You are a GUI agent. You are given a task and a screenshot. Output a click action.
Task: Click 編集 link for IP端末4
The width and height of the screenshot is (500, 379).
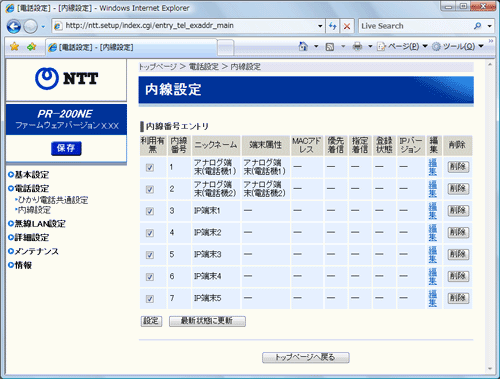433,276
